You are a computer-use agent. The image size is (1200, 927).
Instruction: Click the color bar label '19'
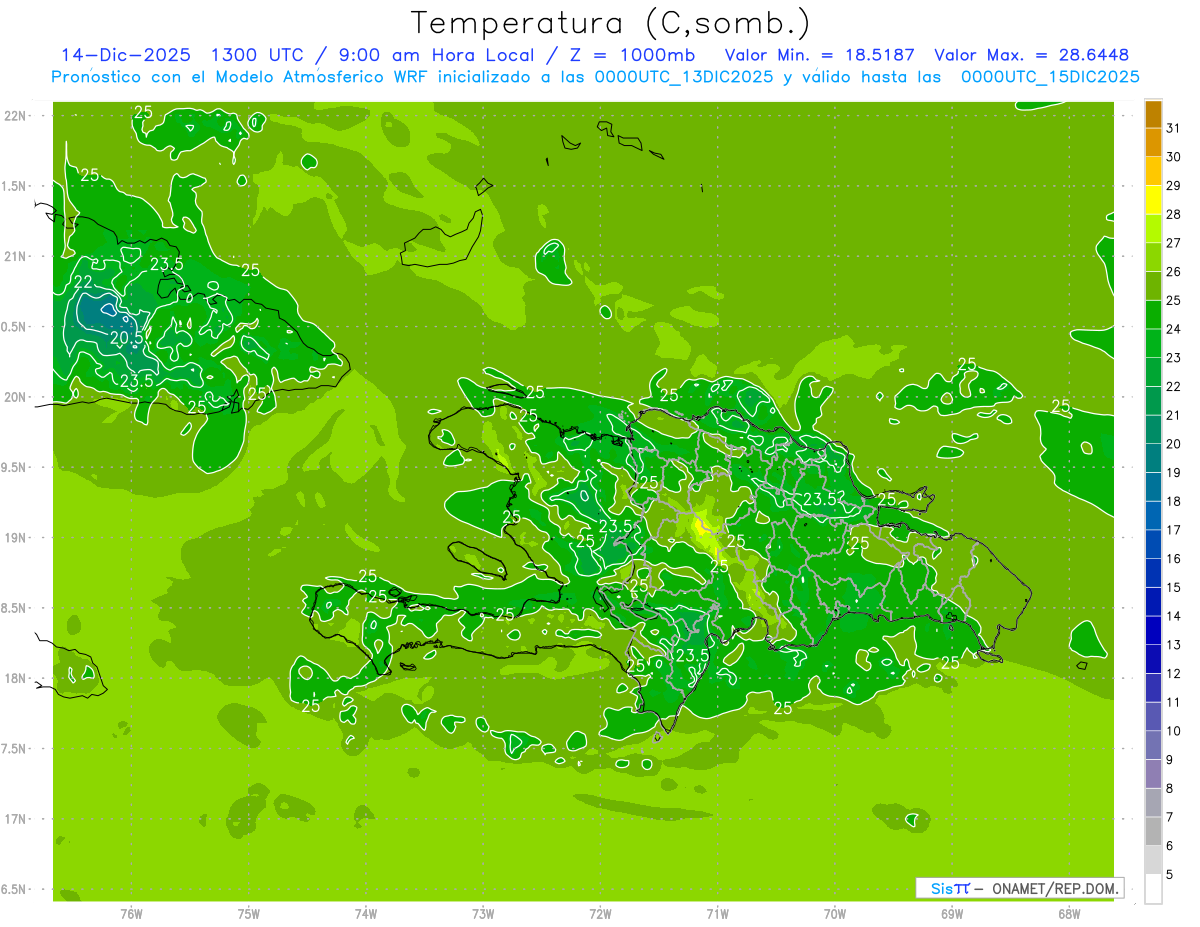click(1173, 472)
